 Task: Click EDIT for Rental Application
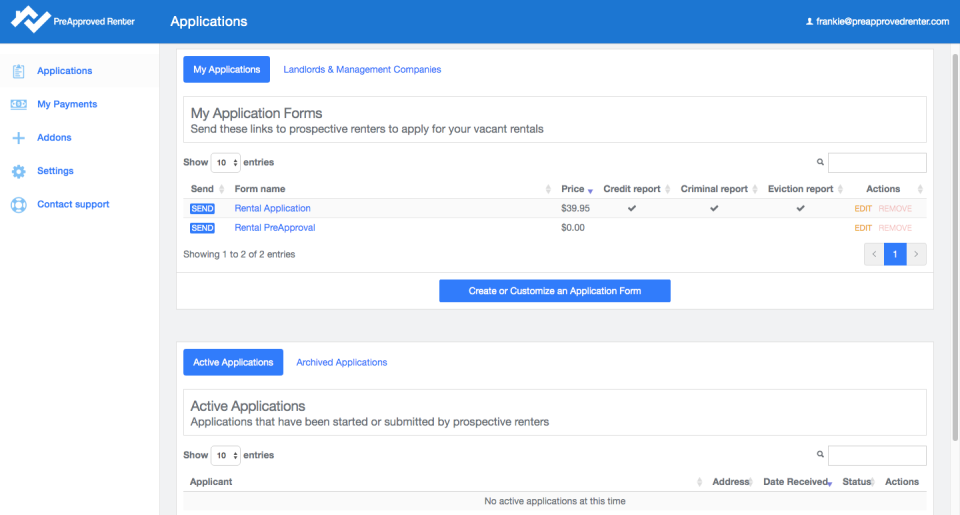click(863, 209)
